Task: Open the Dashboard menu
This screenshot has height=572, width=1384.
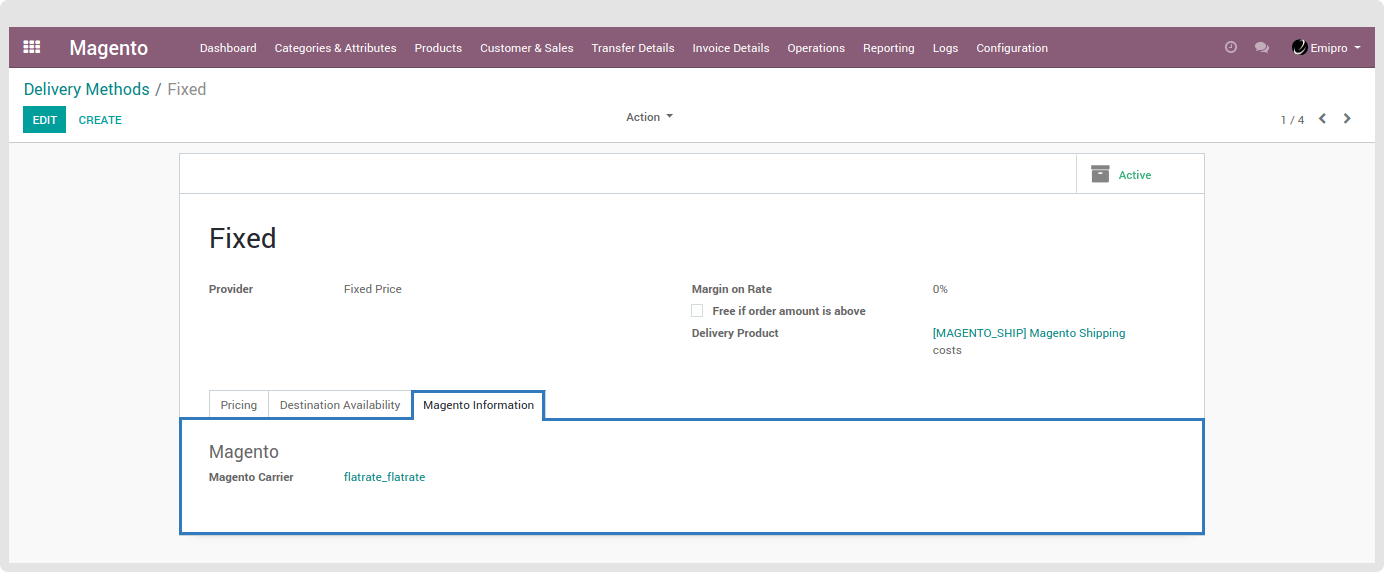Action: (228, 48)
